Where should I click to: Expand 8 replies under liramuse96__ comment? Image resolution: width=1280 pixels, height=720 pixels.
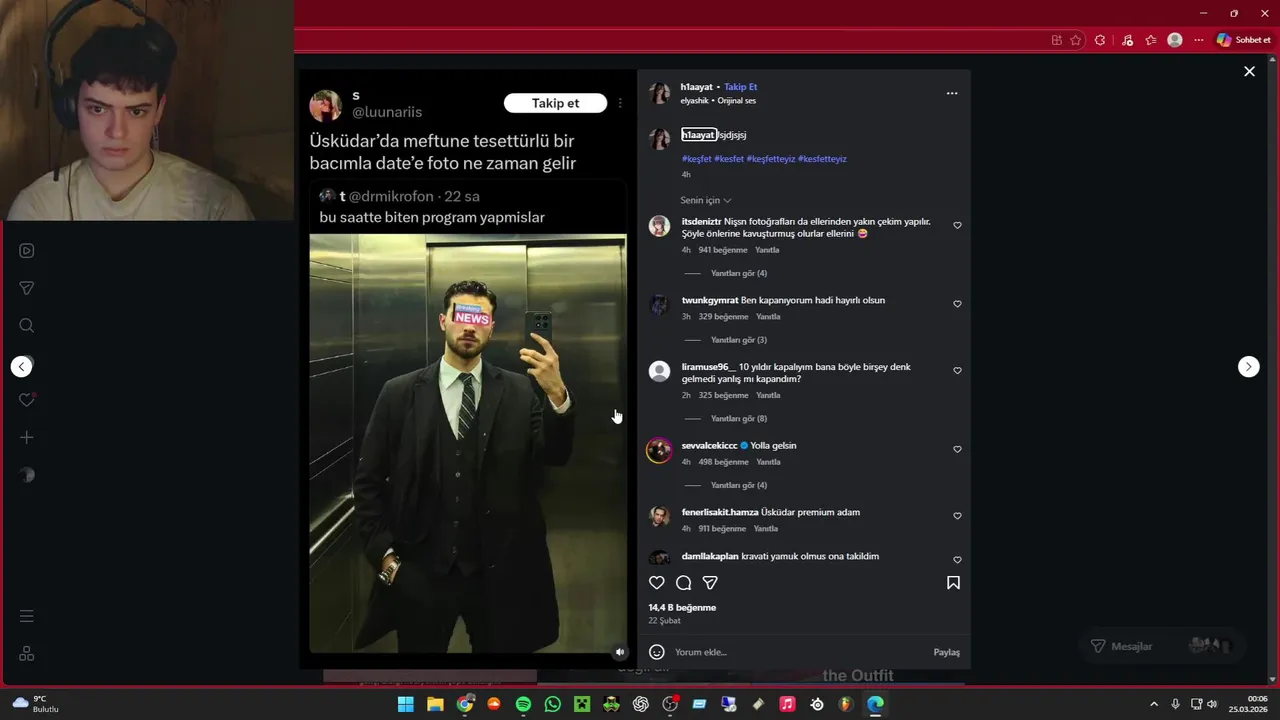pyautogui.click(x=739, y=419)
